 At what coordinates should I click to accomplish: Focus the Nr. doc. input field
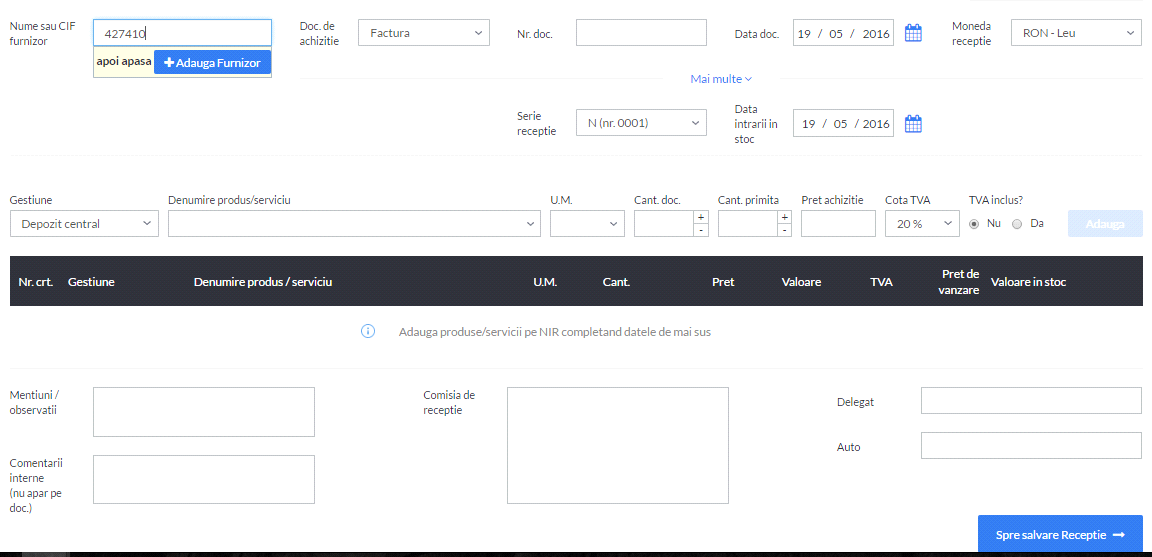pyautogui.click(x=641, y=33)
